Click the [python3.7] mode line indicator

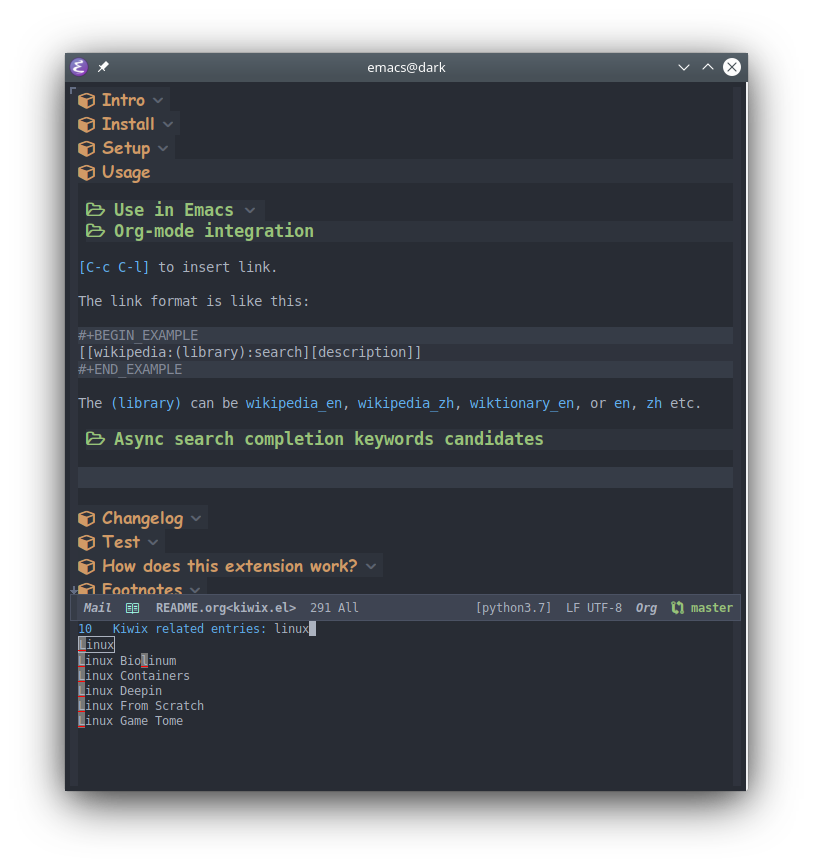(514, 608)
